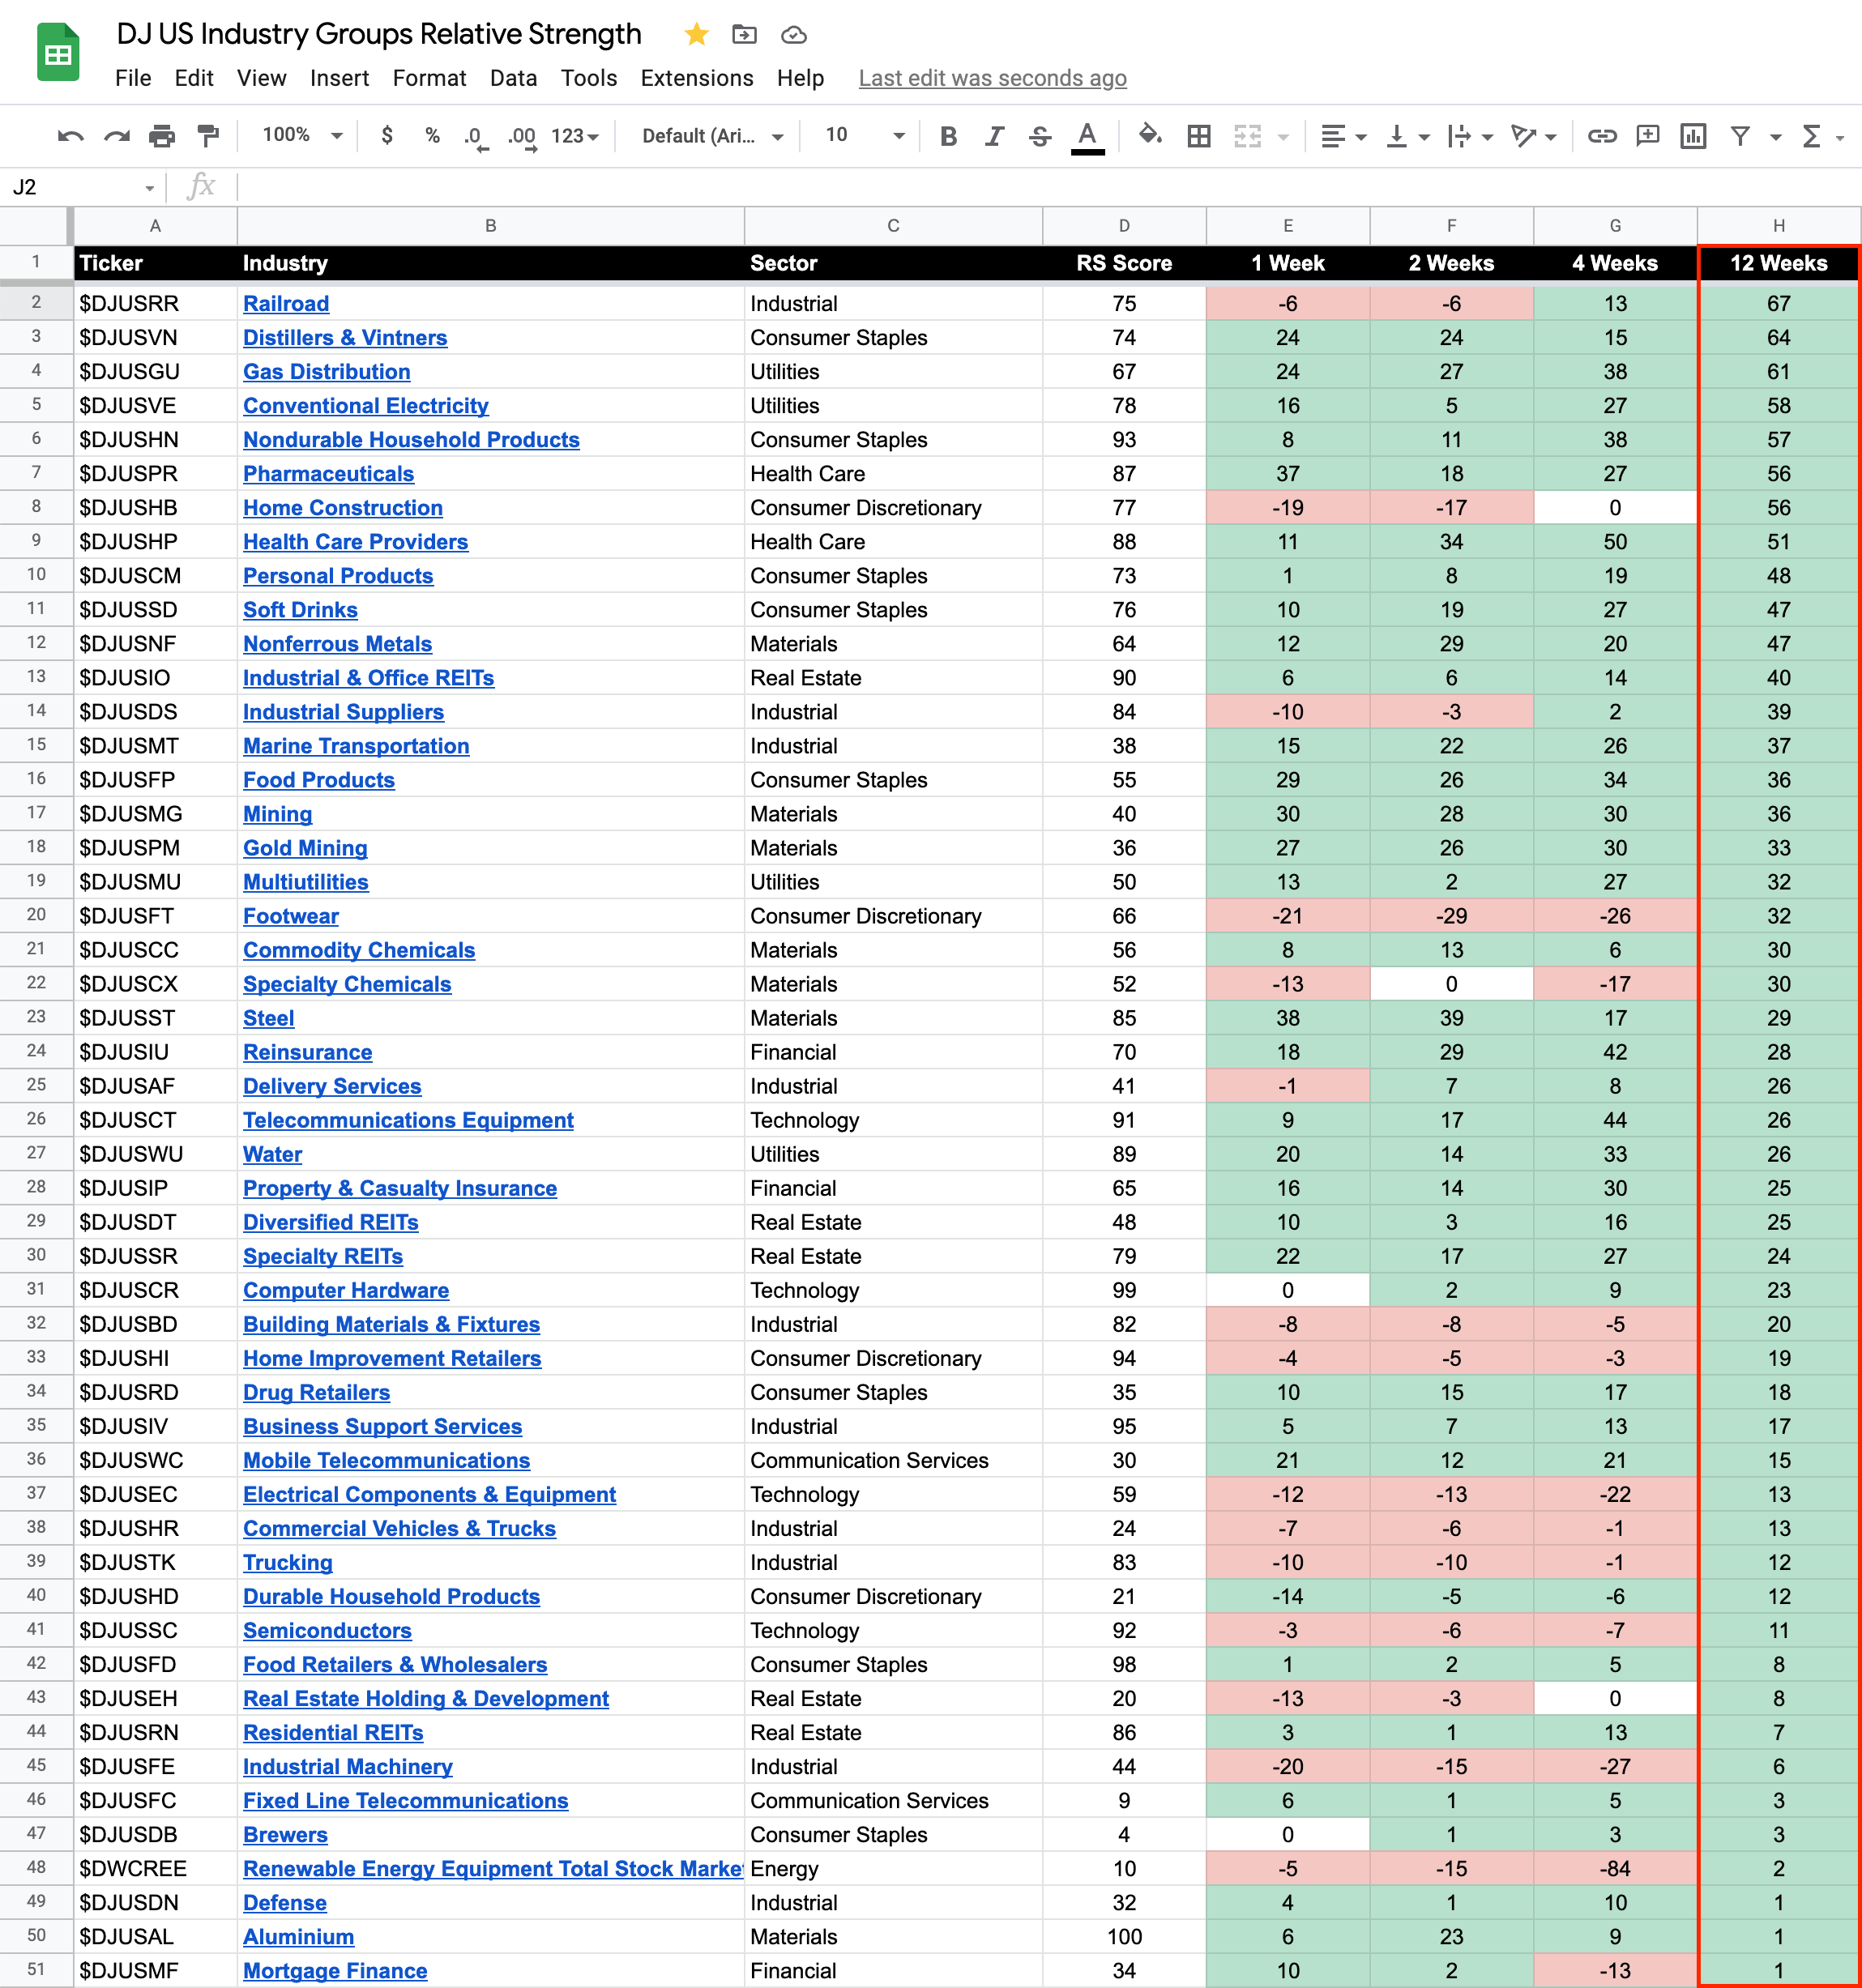
Task: Select the paint format tool
Action: [x=208, y=136]
